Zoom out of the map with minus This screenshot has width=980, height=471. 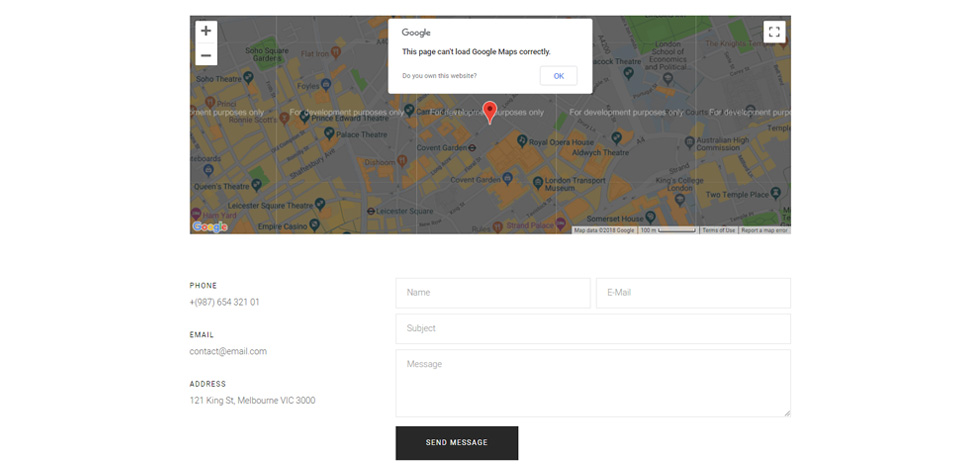point(206,55)
